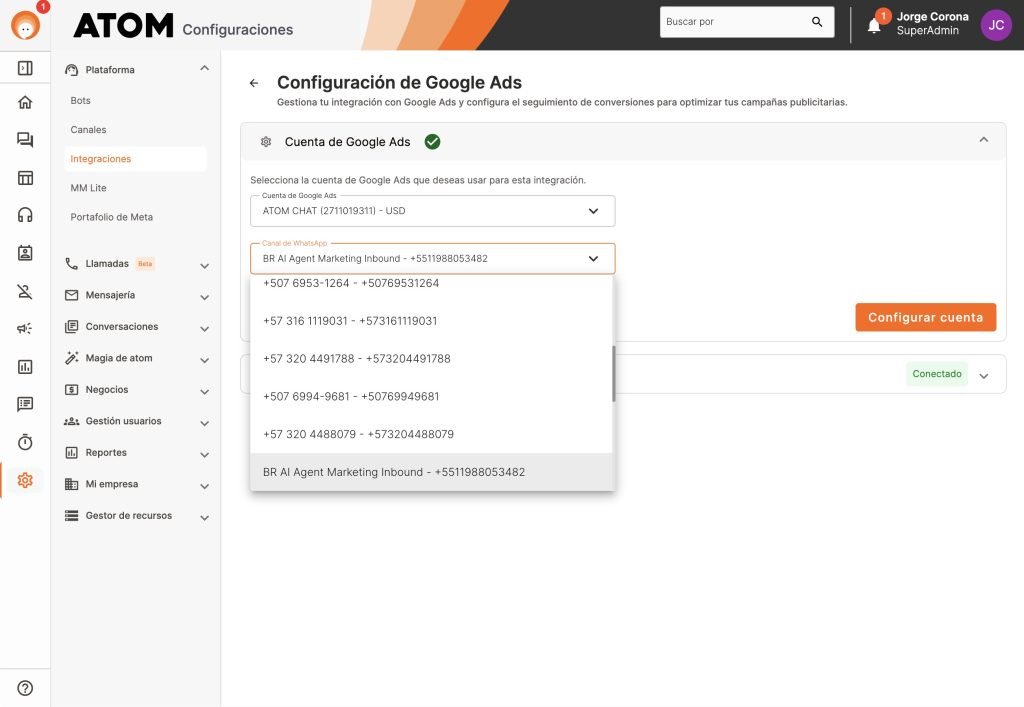Viewport: 1024px width, 707px height.
Task: Open the megaphone campaigns icon
Action: tap(25, 328)
